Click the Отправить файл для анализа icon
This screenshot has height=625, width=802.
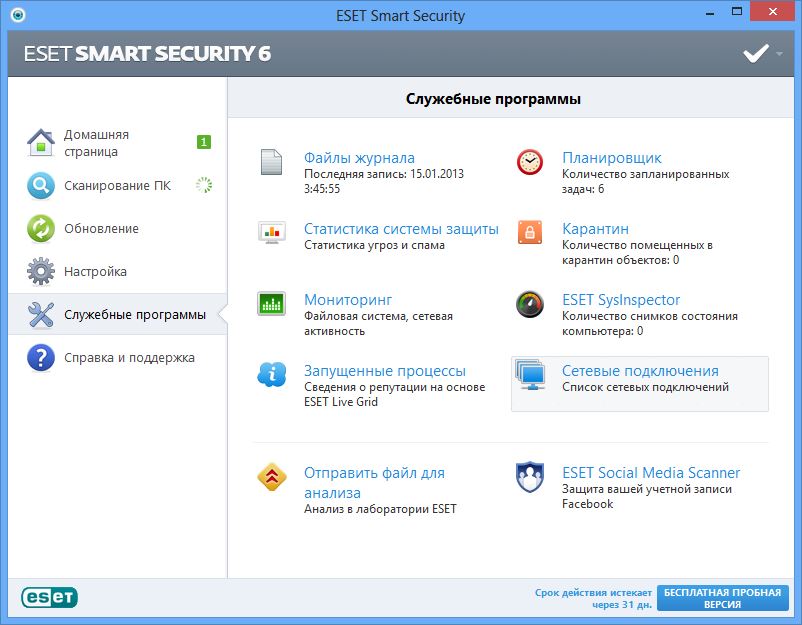point(272,477)
